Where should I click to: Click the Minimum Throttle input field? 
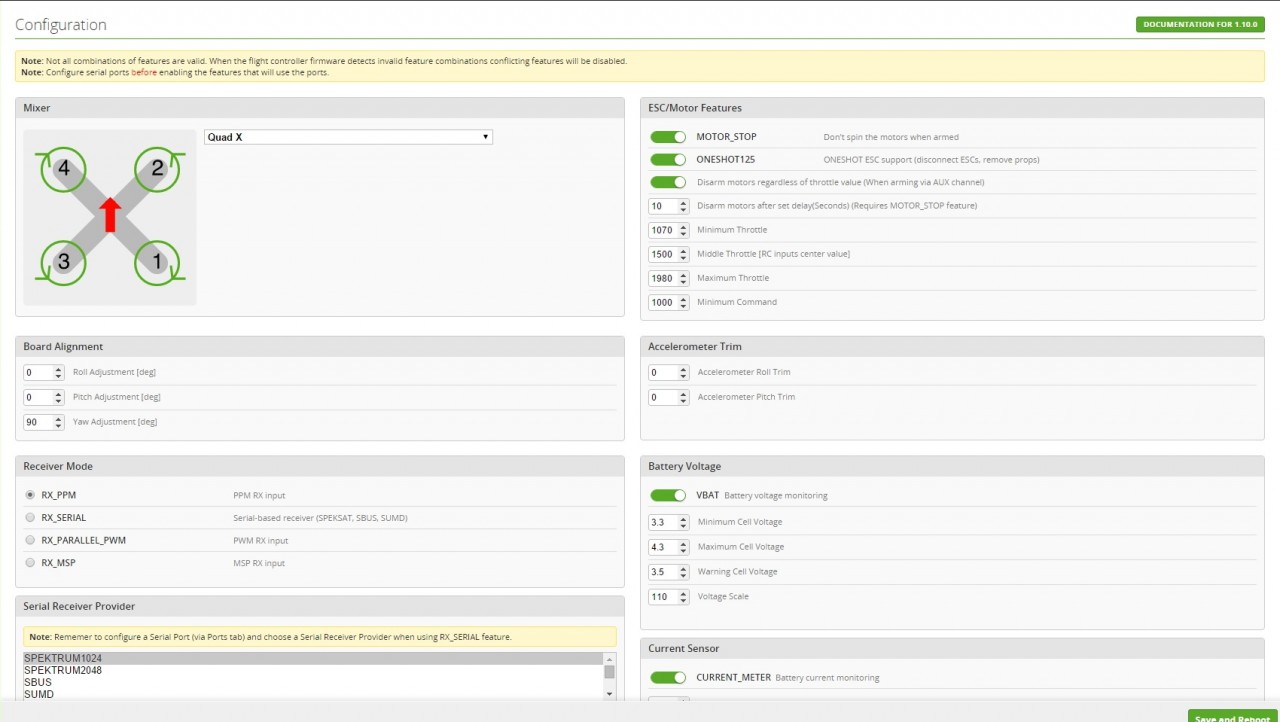662,230
